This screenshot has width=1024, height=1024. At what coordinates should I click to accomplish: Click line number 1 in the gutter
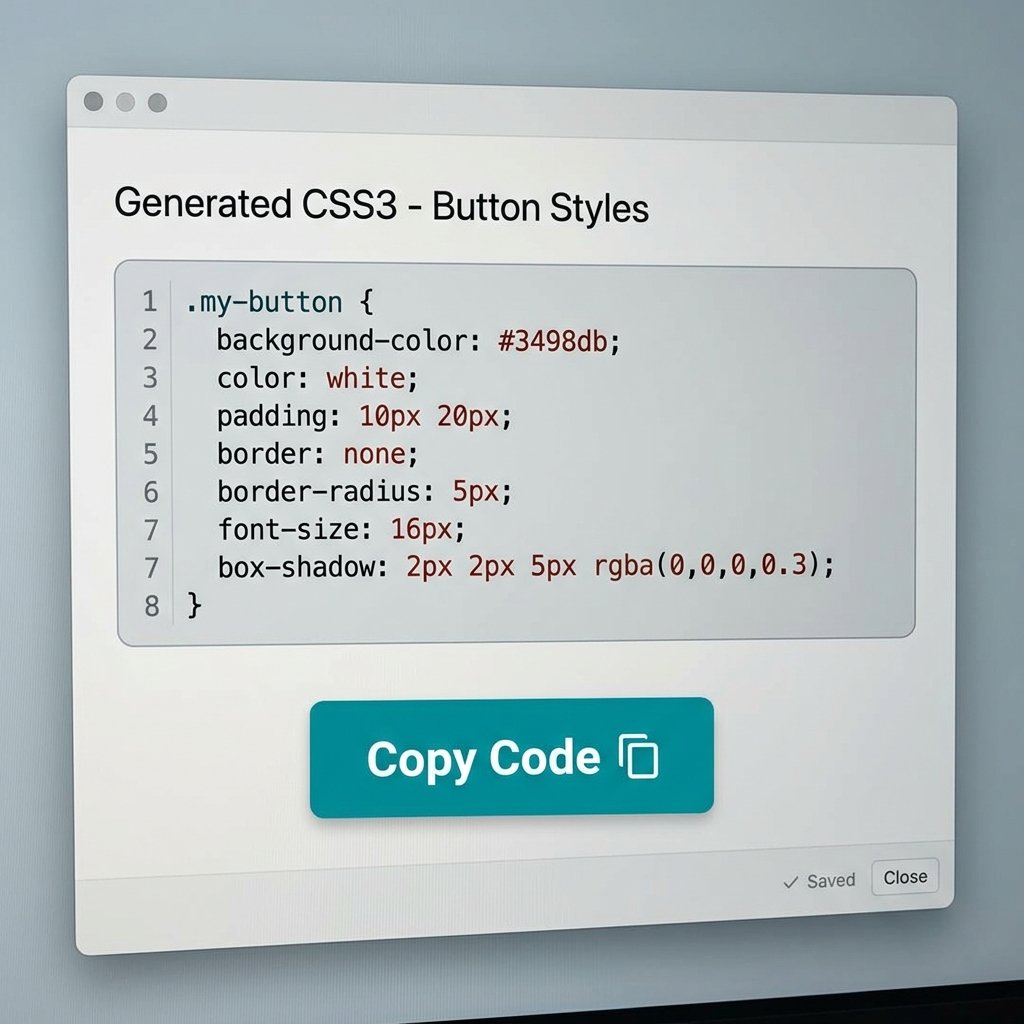pos(150,302)
